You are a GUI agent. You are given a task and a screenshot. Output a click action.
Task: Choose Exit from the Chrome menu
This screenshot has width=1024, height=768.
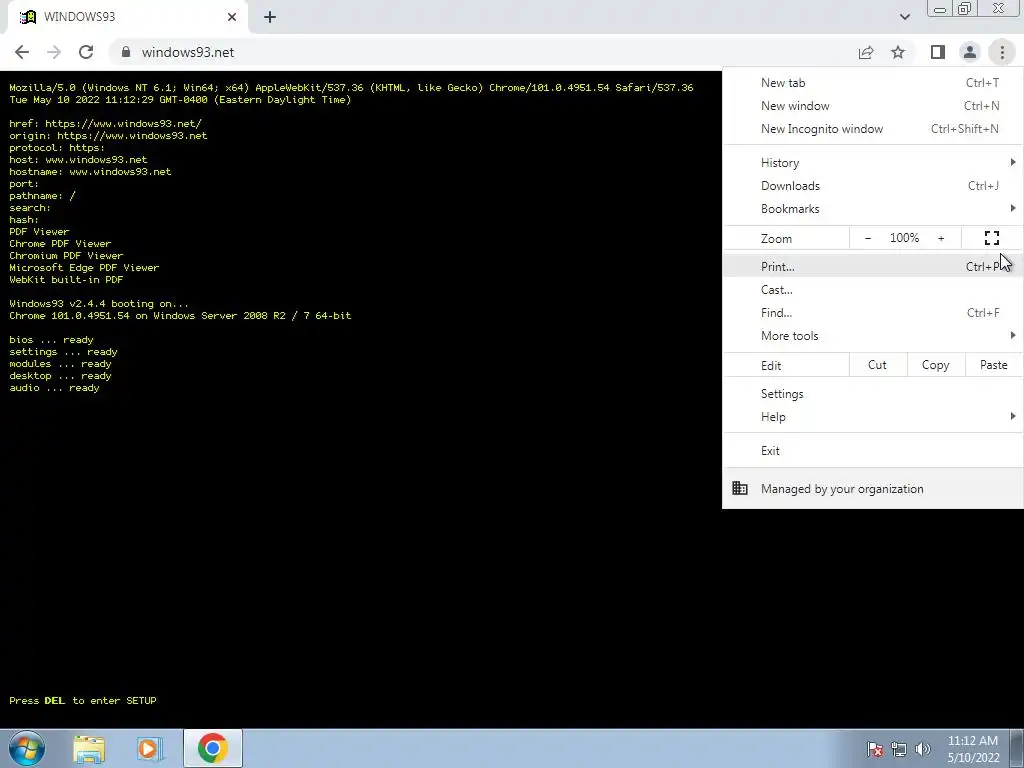pyautogui.click(x=872, y=451)
